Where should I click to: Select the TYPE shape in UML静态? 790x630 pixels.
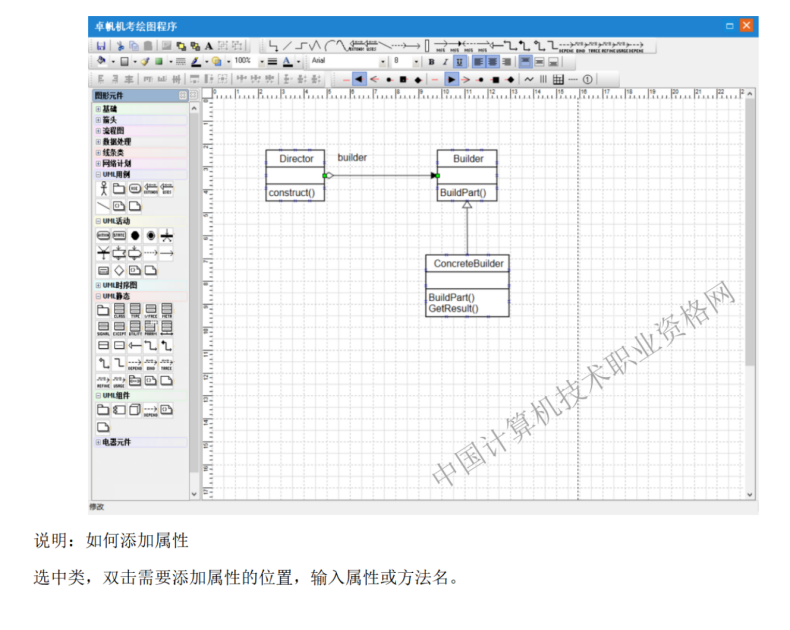tap(135, 310)
